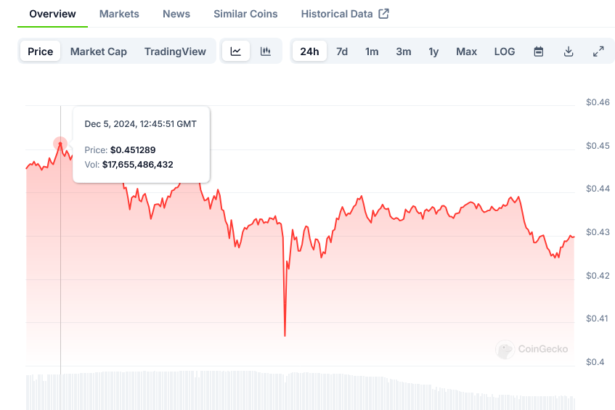
Task: Download the chart data
Action: (x=568, y=51)
